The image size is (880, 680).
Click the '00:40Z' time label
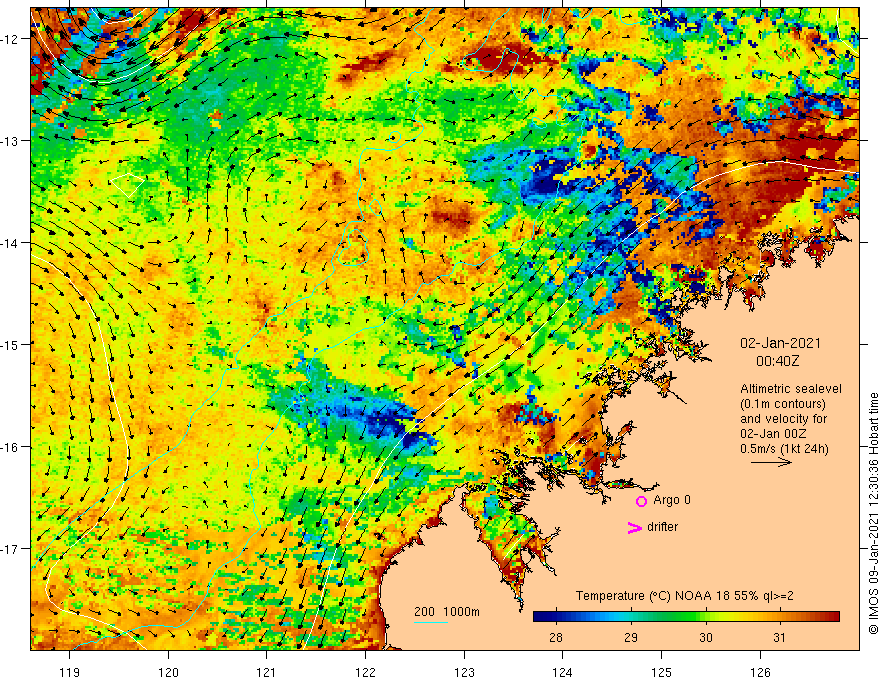pyautogui.click(x=778, y=361)
